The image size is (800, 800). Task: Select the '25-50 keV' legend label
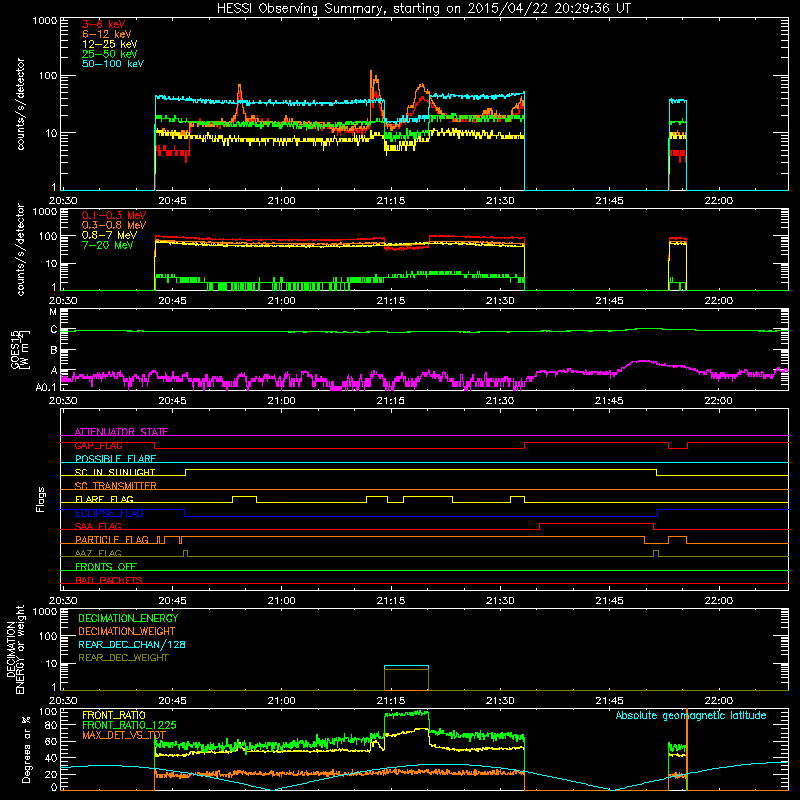click(110, 54)
